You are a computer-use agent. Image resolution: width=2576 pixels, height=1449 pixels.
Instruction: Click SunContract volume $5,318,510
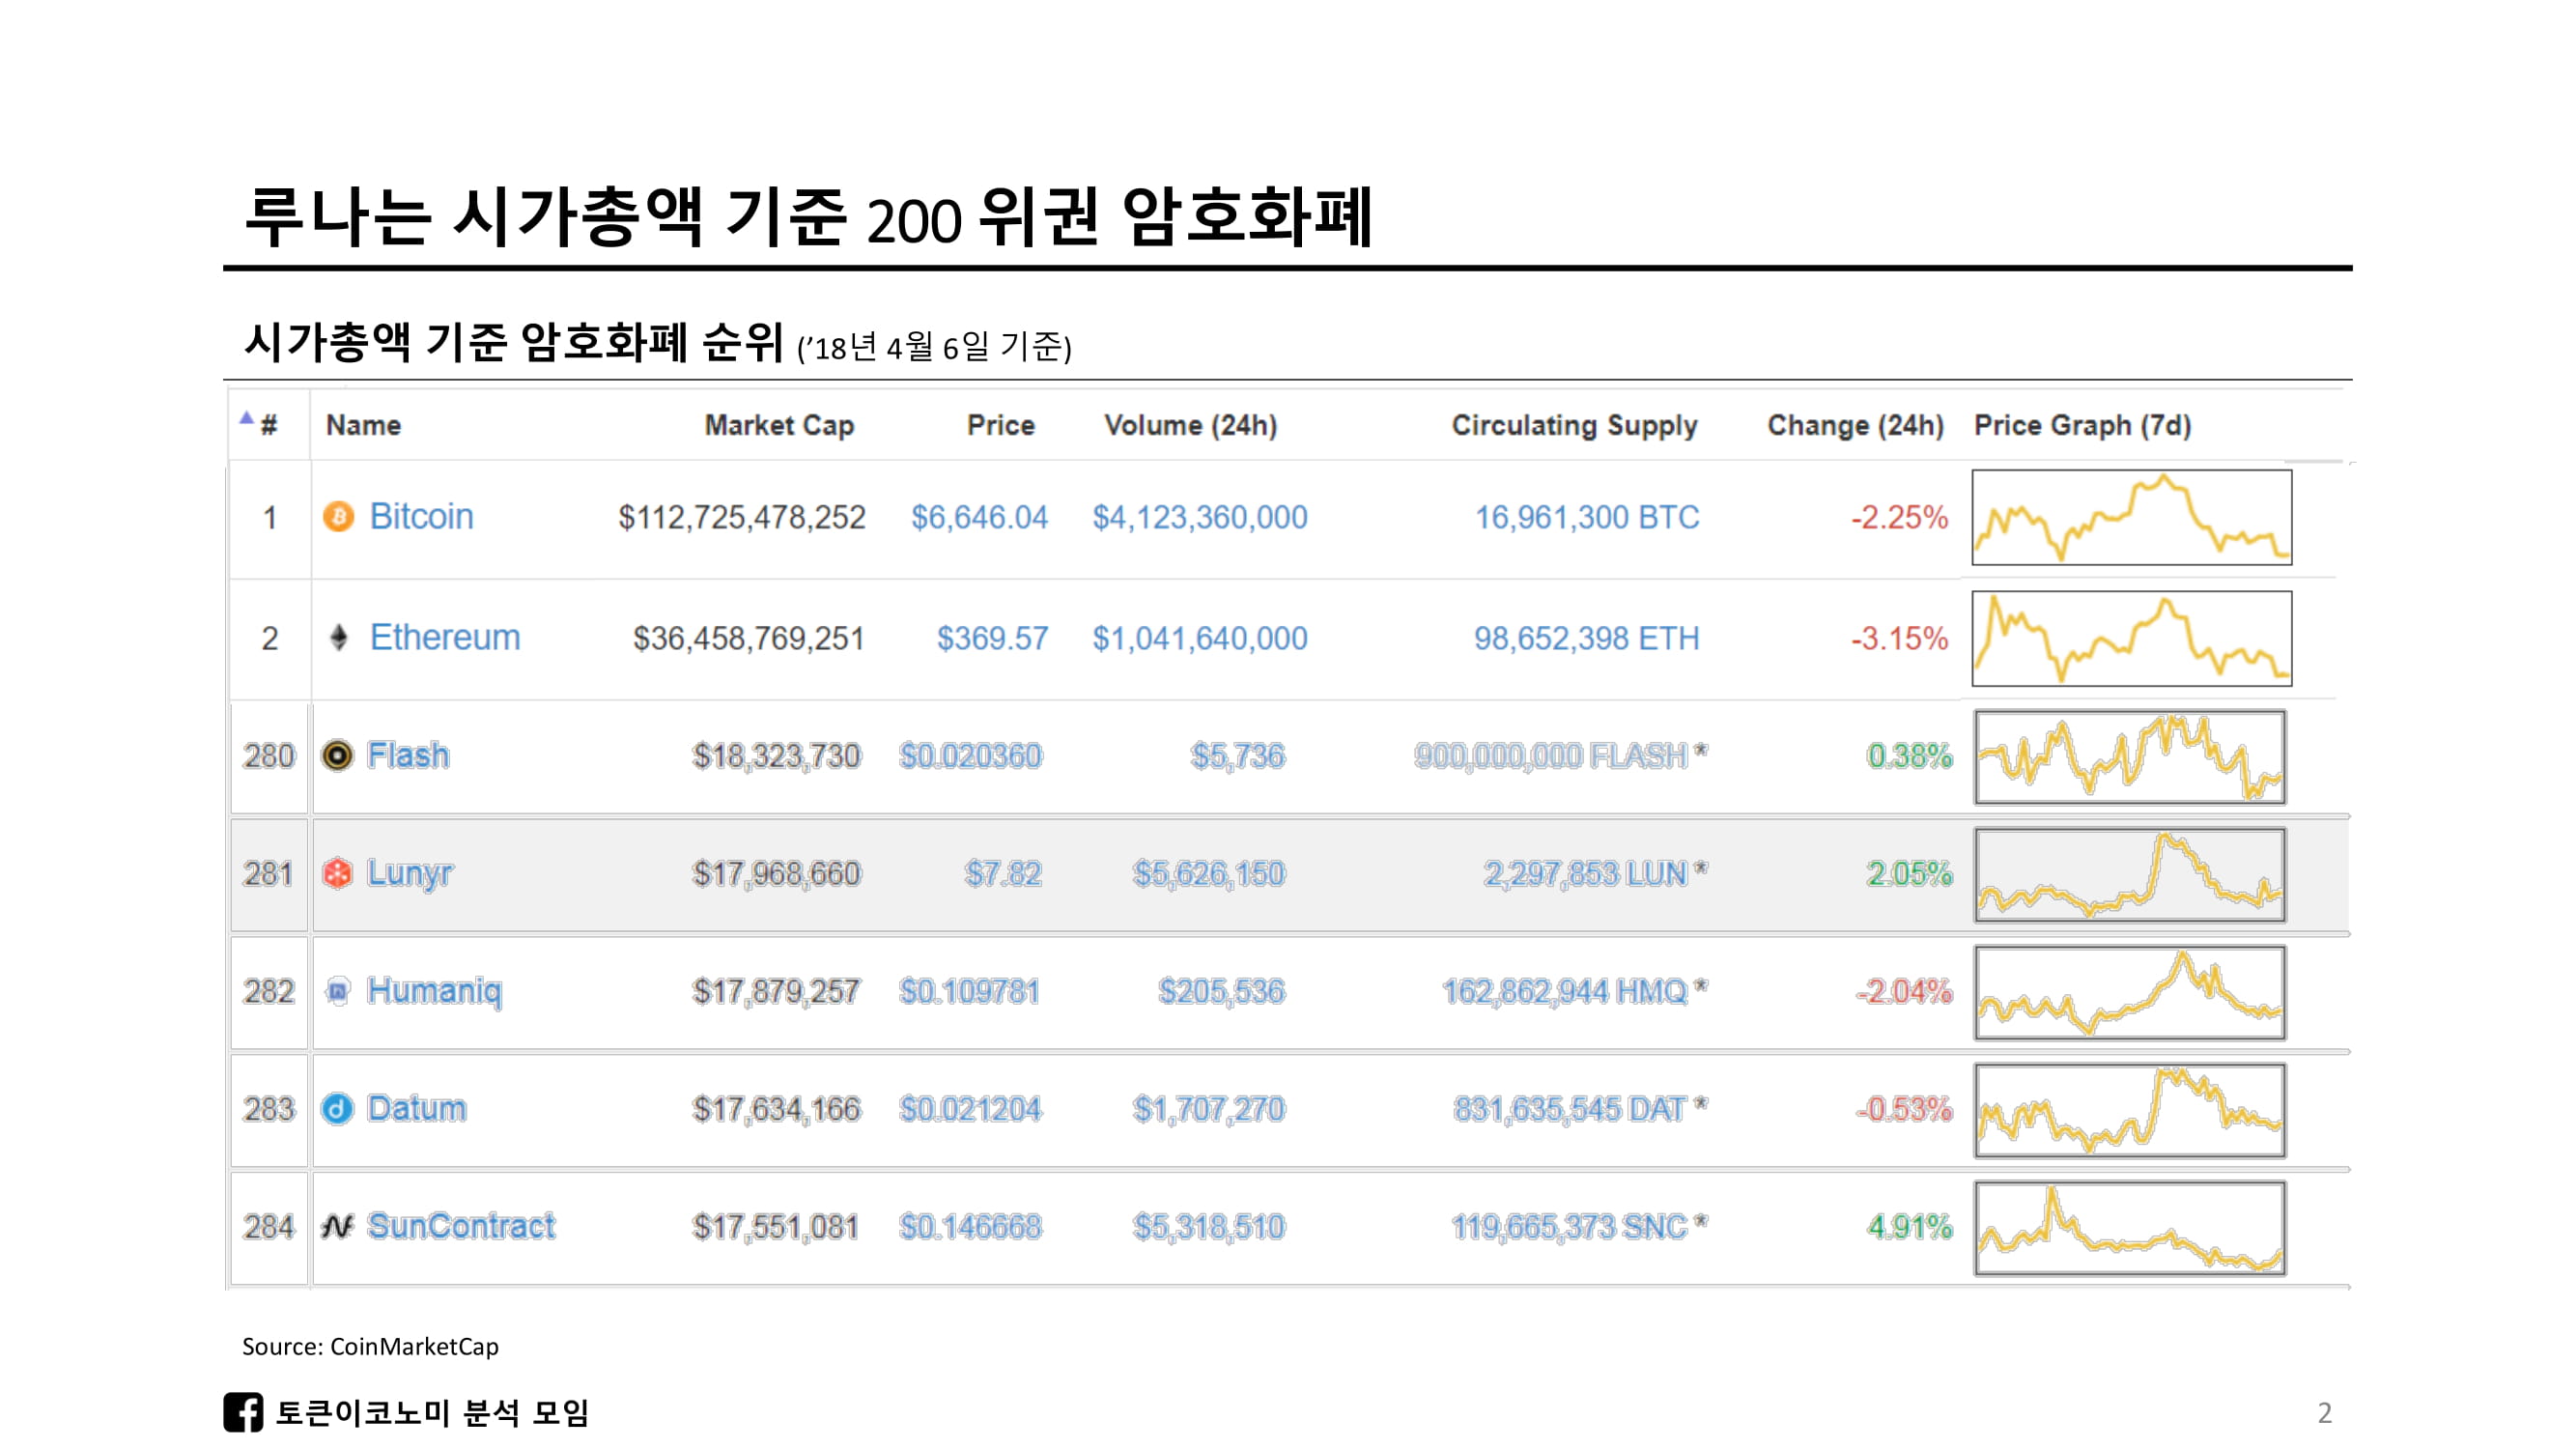click(x=1208, y=1227)
